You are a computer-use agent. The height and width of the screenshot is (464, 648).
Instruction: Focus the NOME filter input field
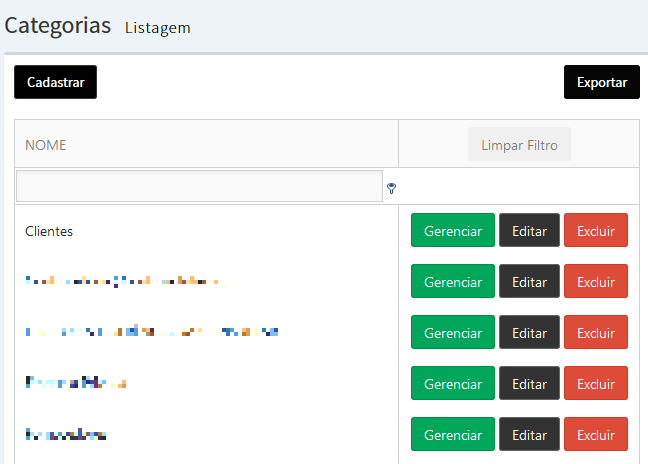199,186
